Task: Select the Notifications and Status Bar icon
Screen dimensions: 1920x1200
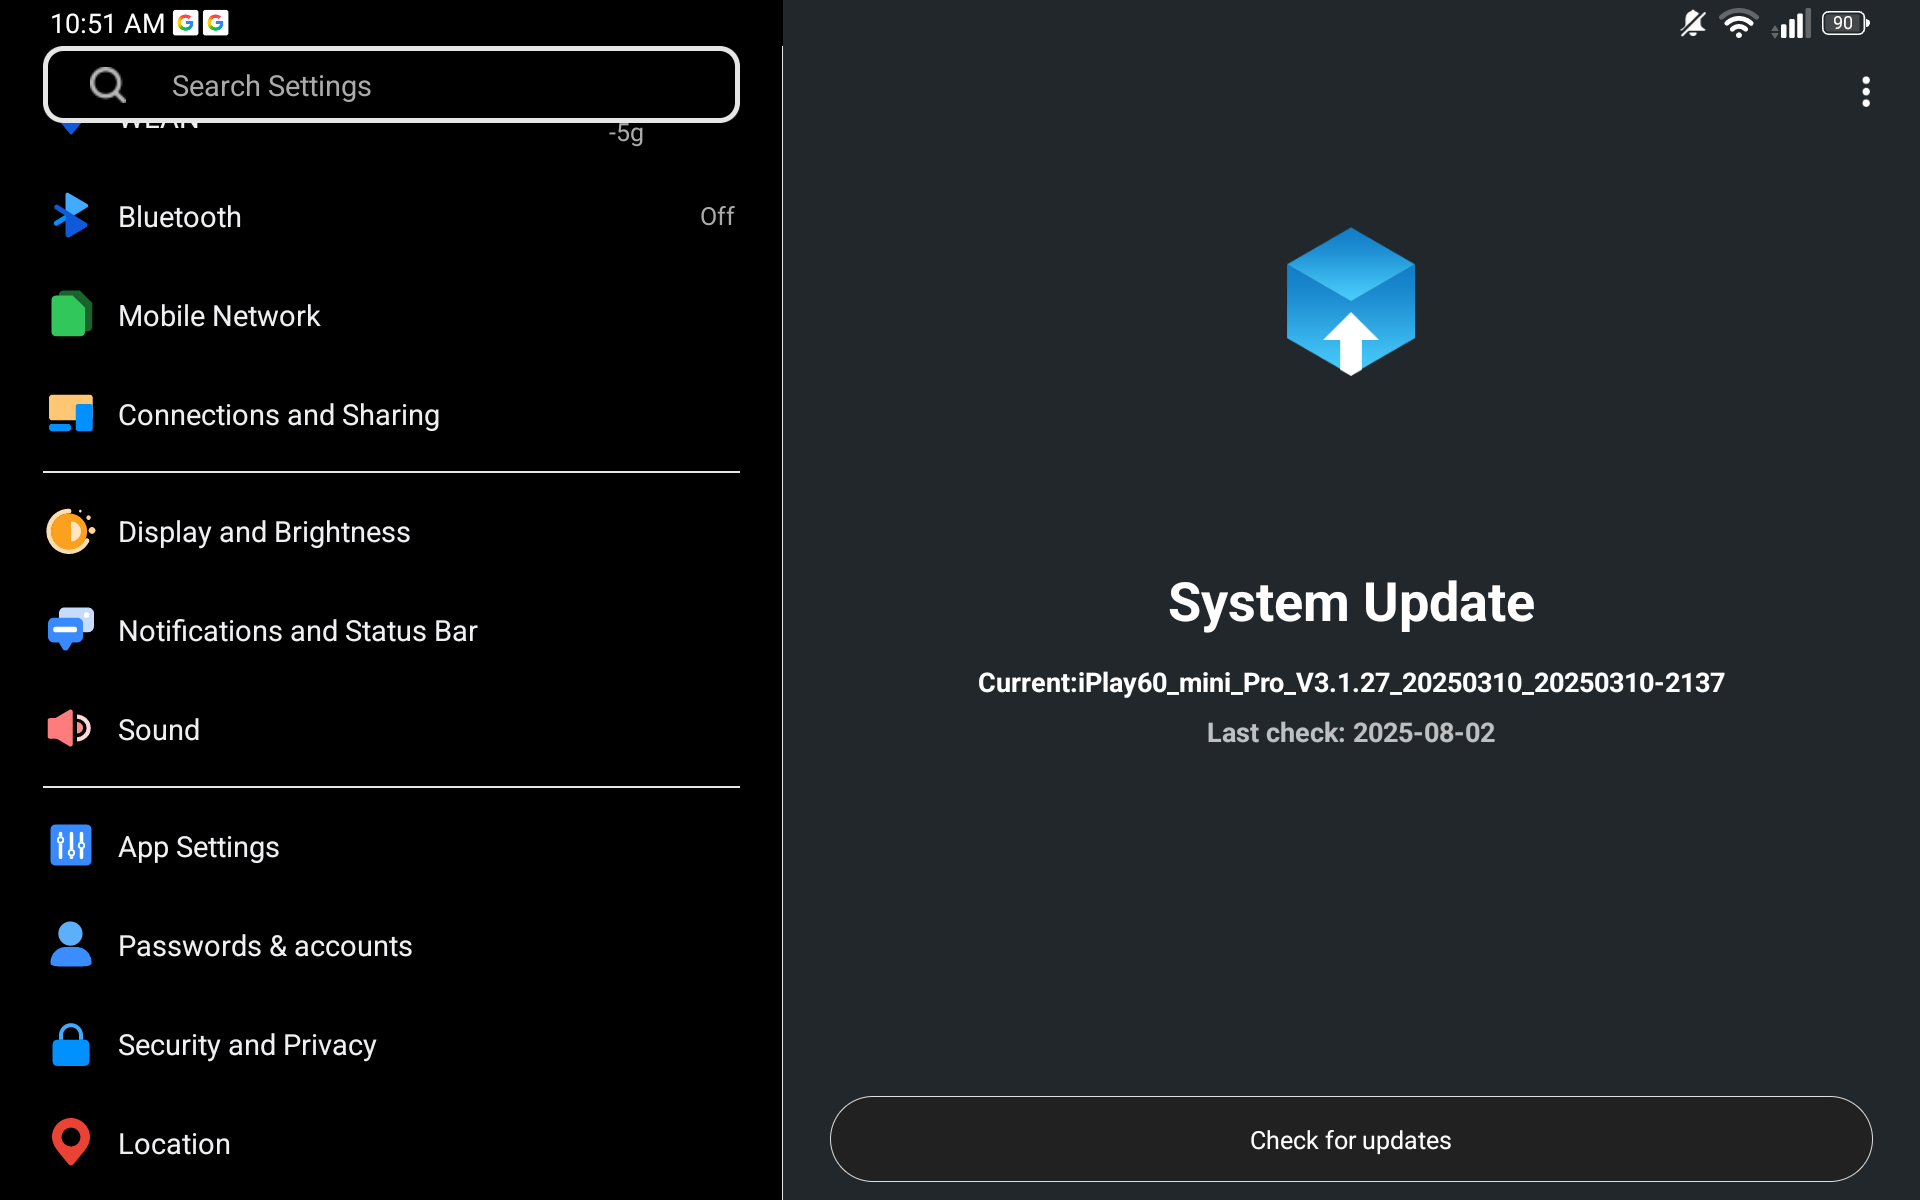Action: [70, 630]
